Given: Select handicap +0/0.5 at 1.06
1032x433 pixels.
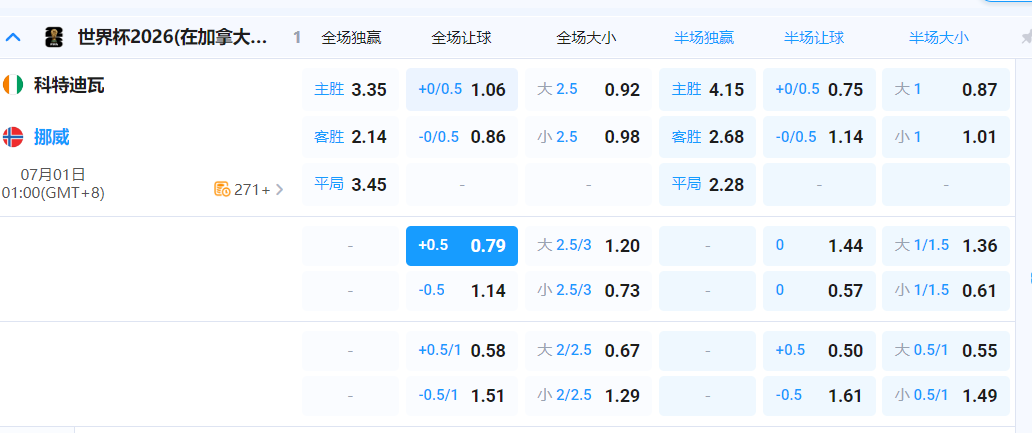Looking at the screenshot, I should (462, 89).
